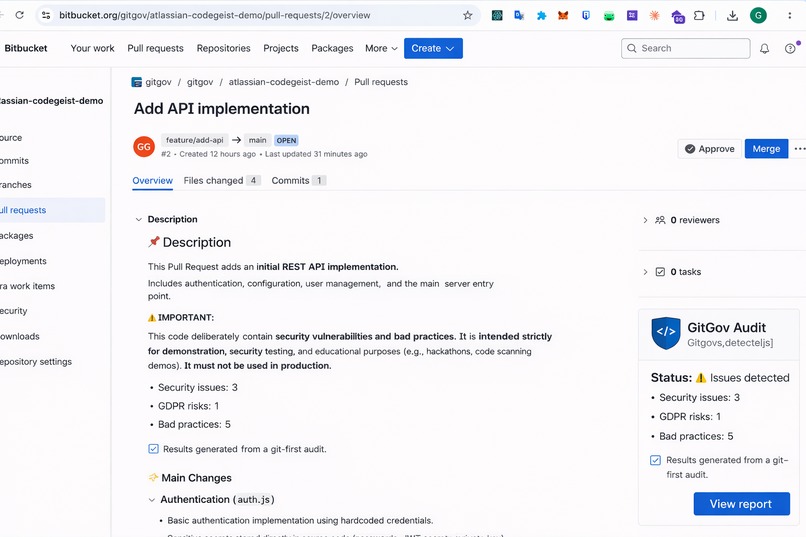
Task: Open the More dropdown in navigation
Action: pos(381,48)
